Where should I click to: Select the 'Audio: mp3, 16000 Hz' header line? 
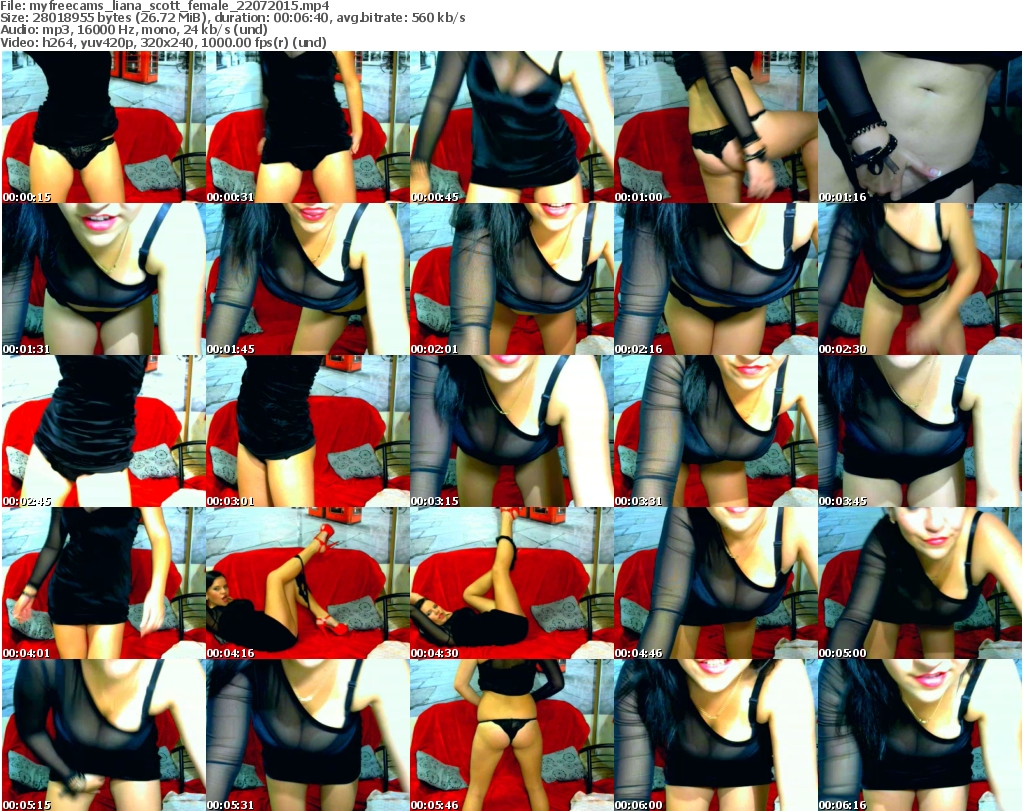tap(134, 30)
